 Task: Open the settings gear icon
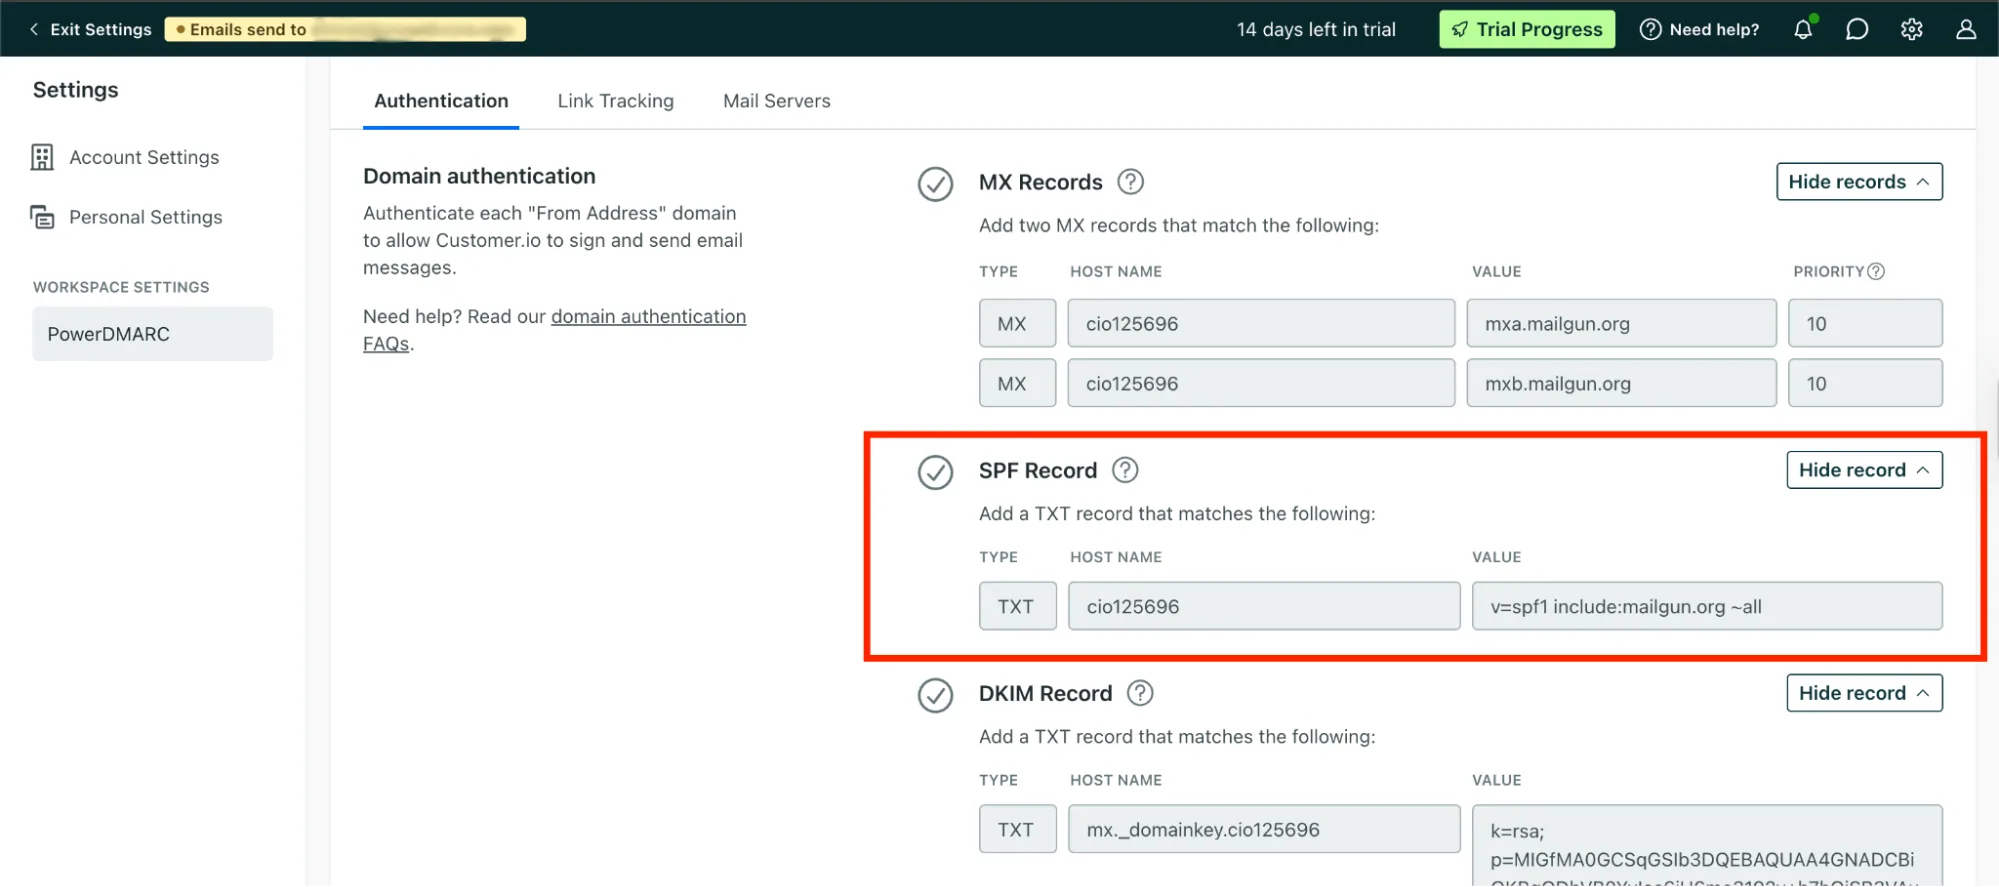click(x=1912, y=29)
